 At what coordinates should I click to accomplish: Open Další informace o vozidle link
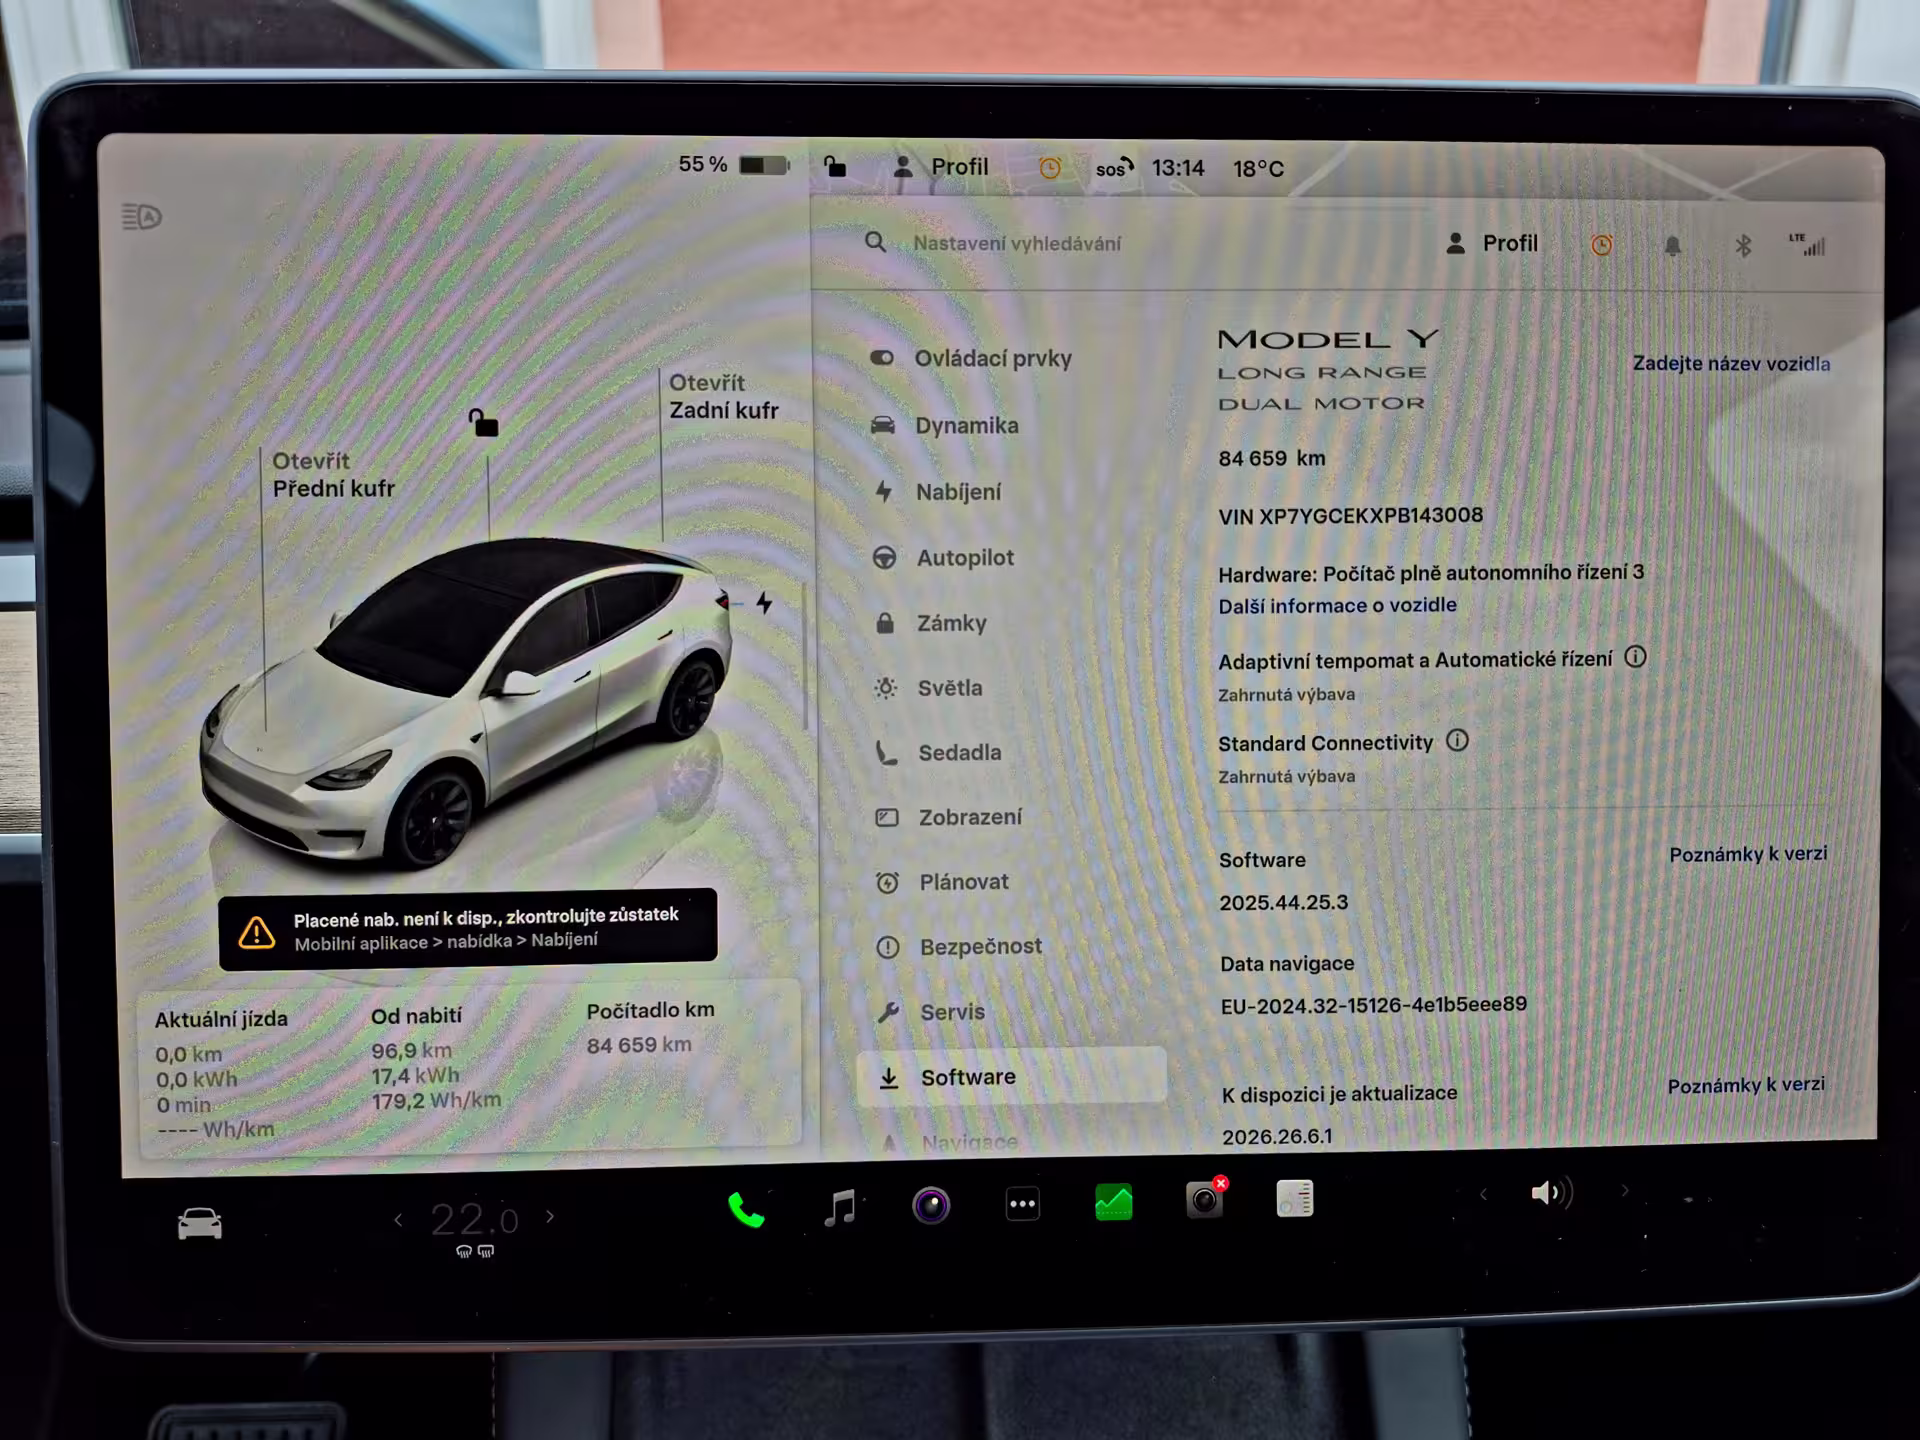tap(1337, 605)
